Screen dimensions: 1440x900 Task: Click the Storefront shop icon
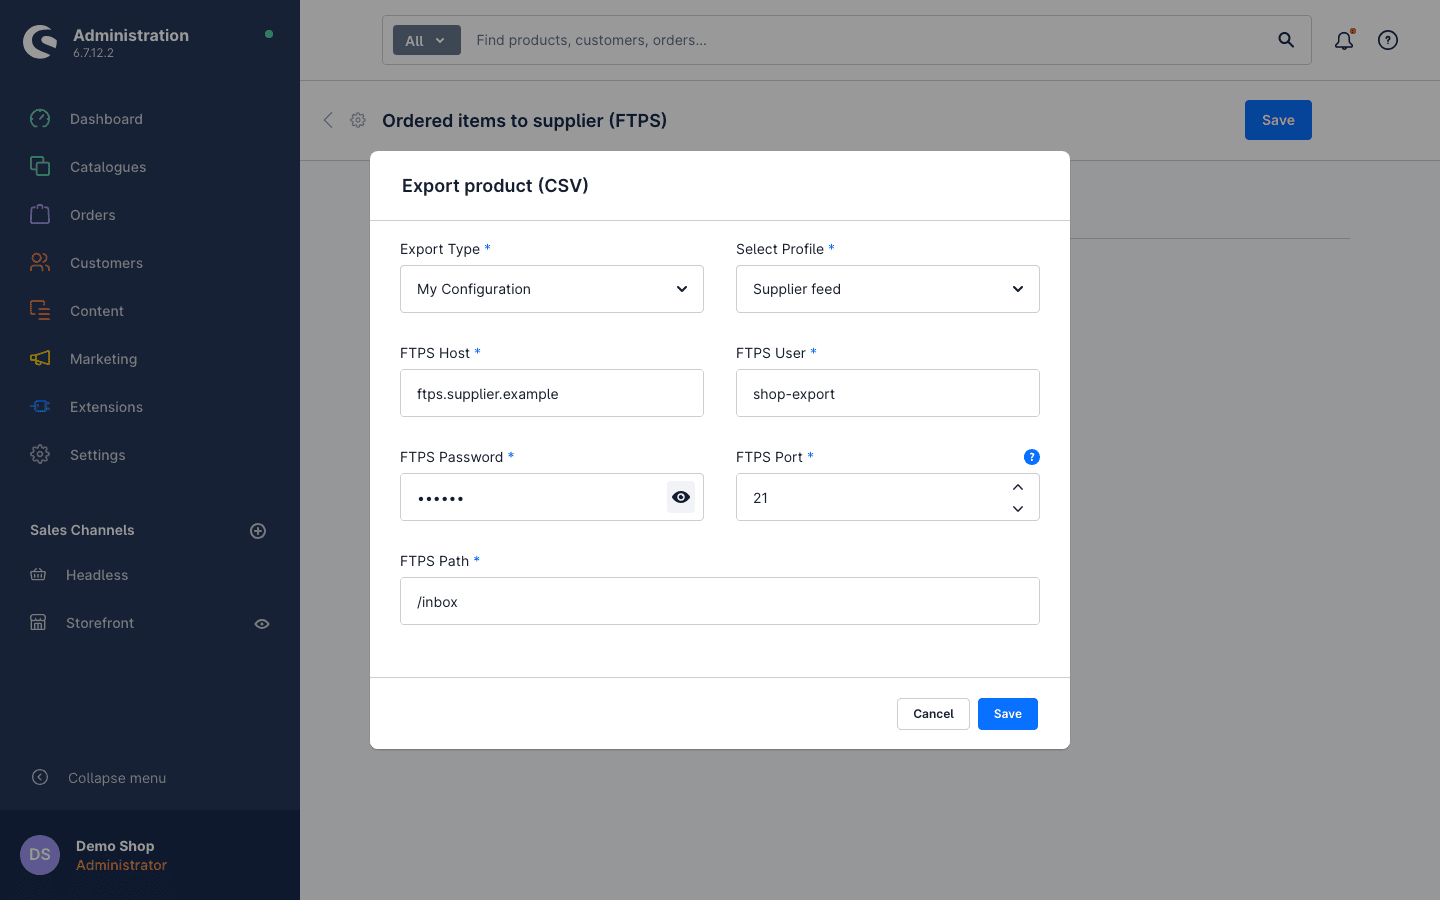[38, 623]
